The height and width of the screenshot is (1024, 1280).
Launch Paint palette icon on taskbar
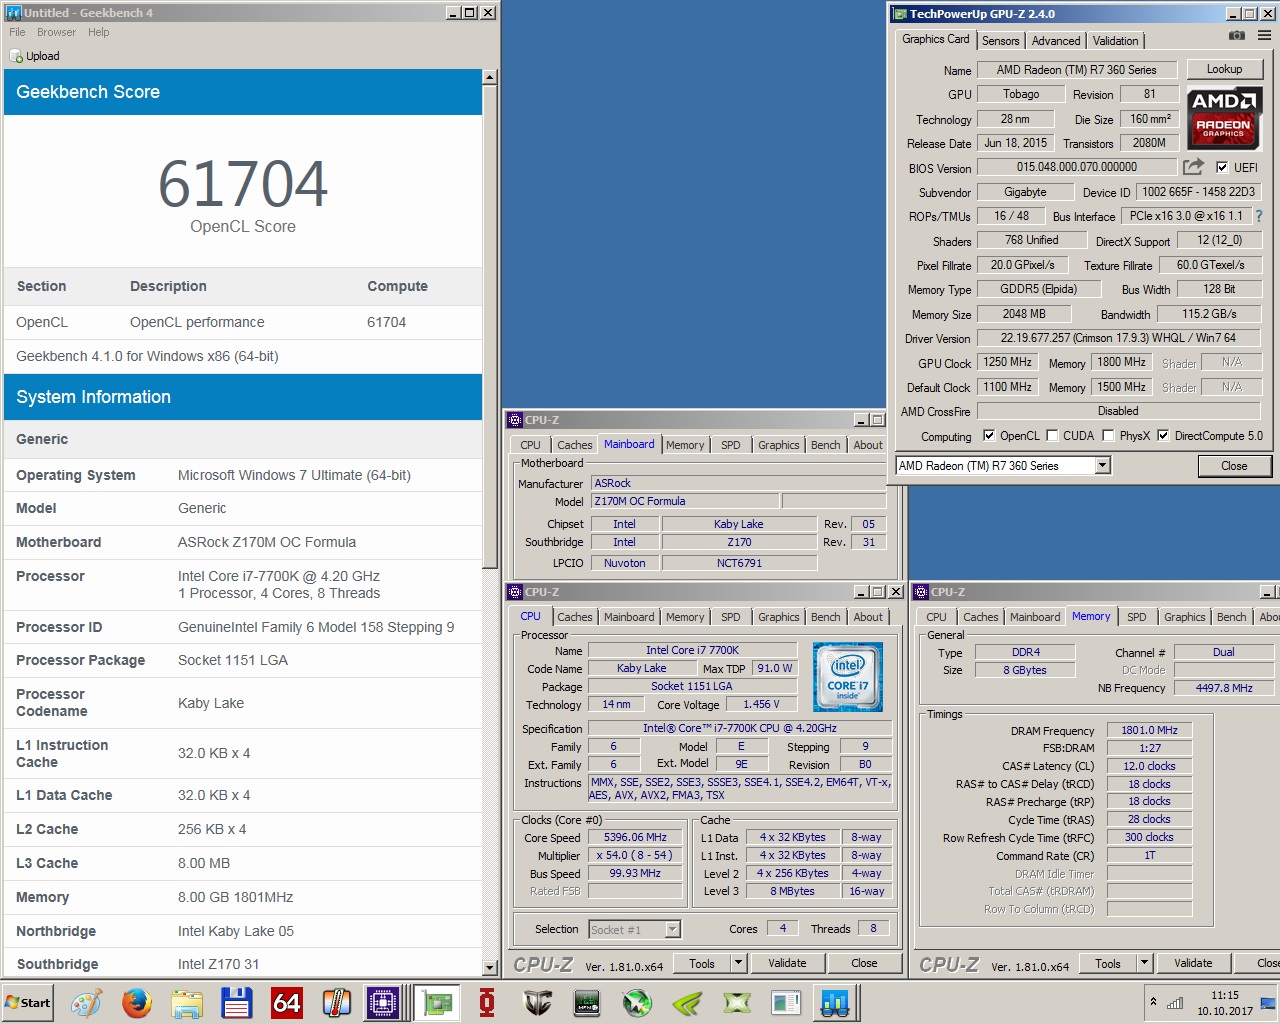point(86,1003)
